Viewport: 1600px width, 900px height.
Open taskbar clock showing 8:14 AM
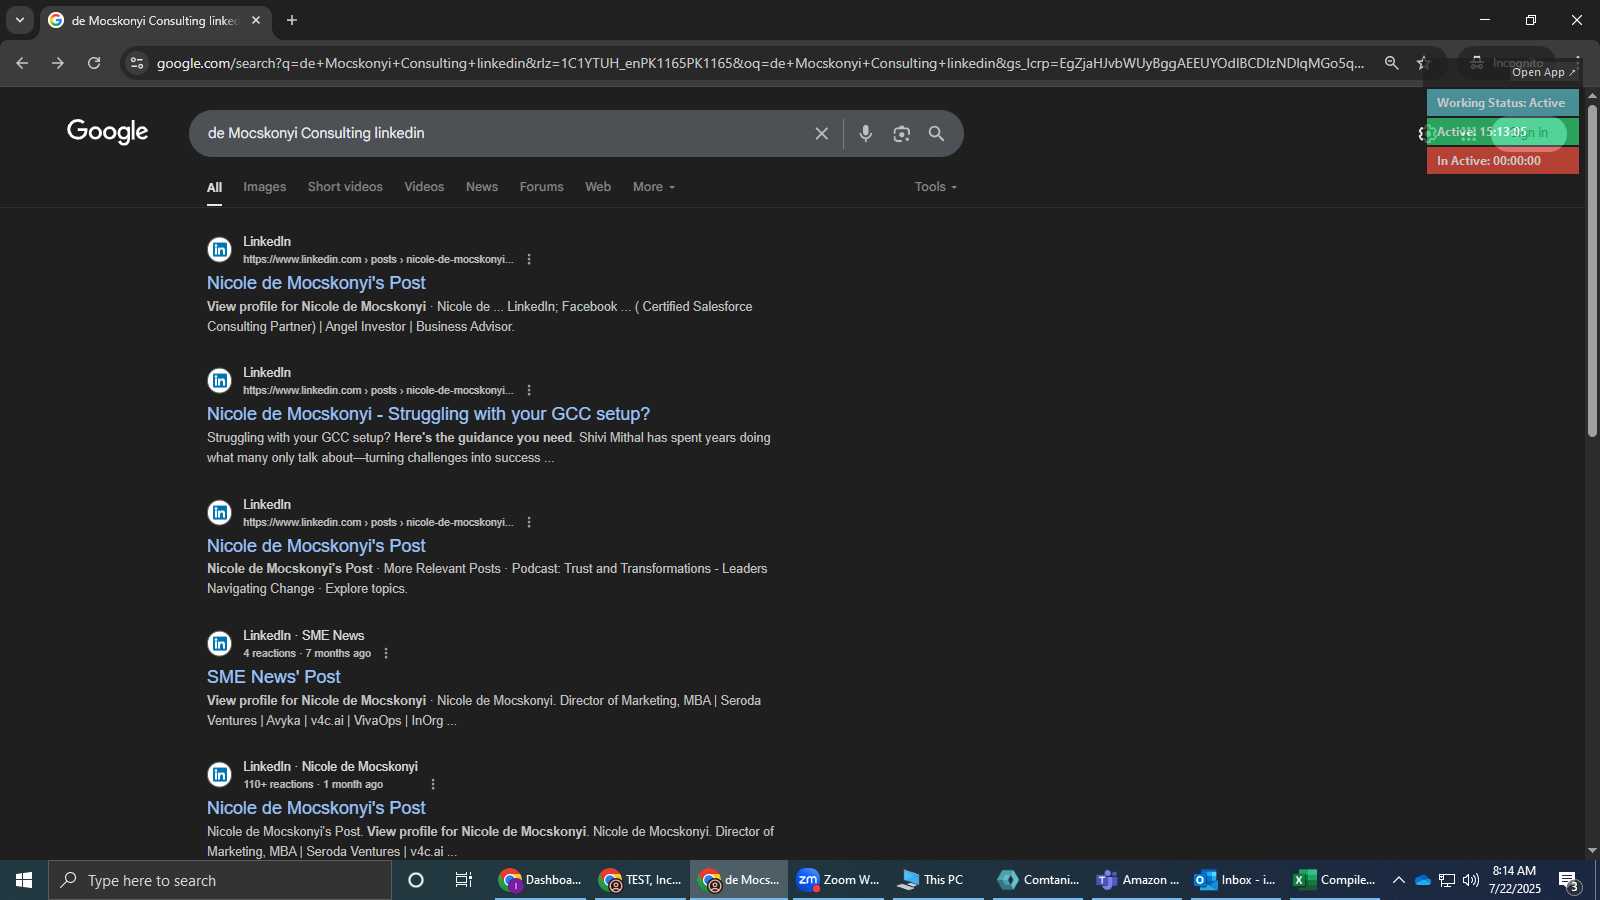pyautogui.click(x=1514, y=880)
